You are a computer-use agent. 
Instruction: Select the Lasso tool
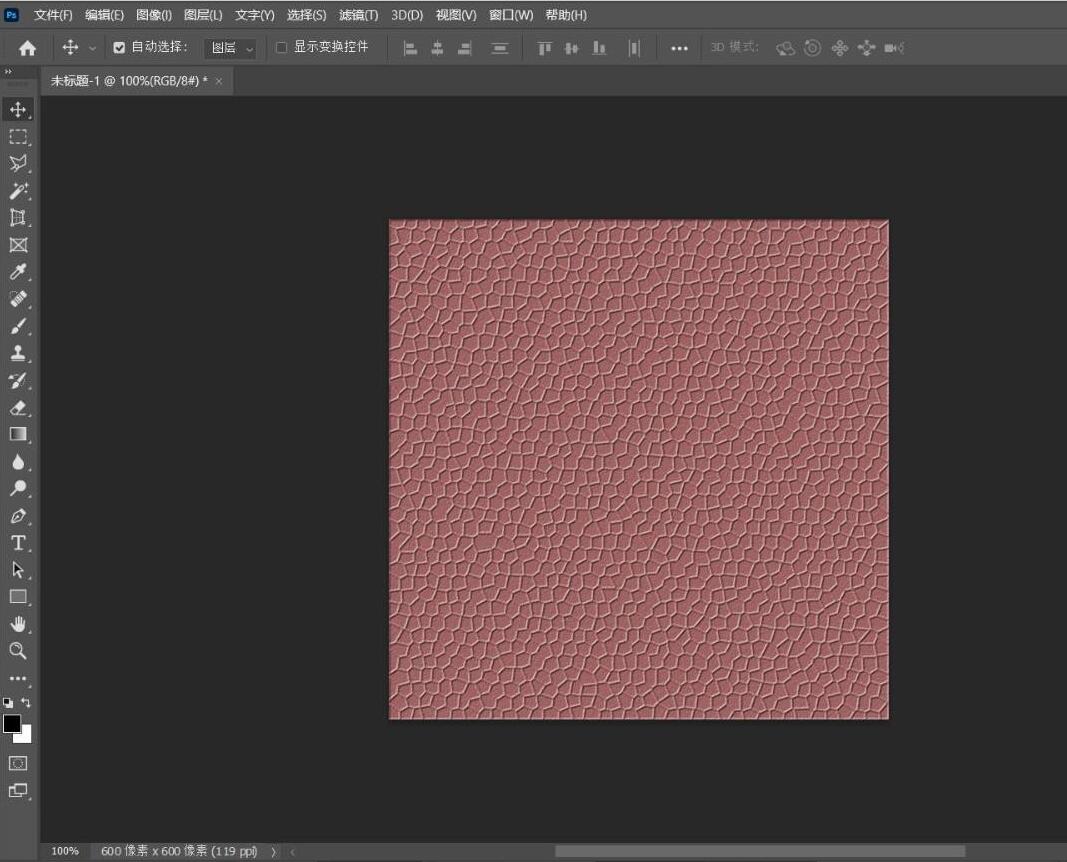coord(18,164)
